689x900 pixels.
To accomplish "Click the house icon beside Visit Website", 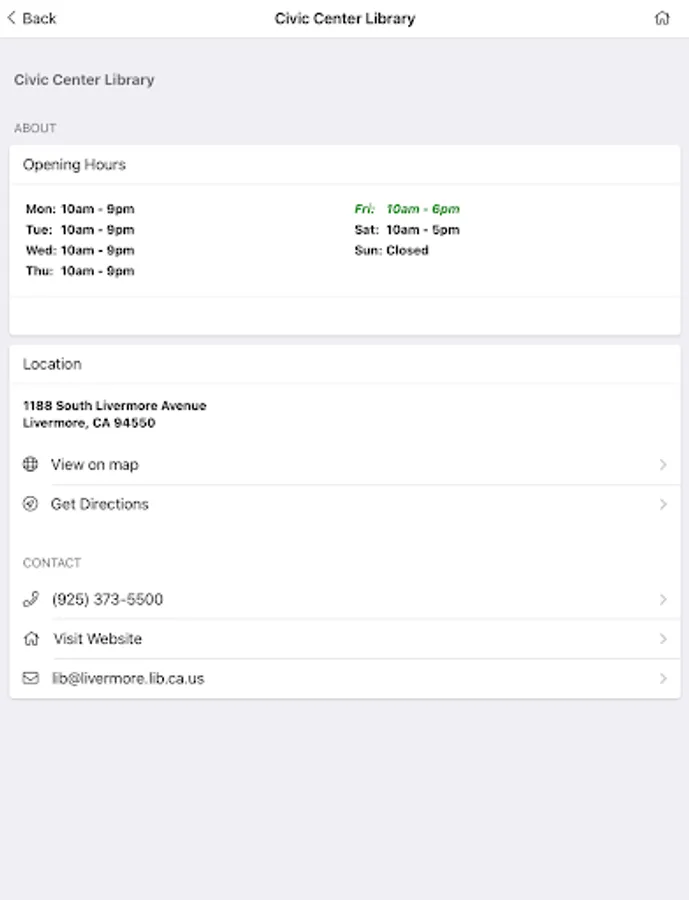I will 31,638.
